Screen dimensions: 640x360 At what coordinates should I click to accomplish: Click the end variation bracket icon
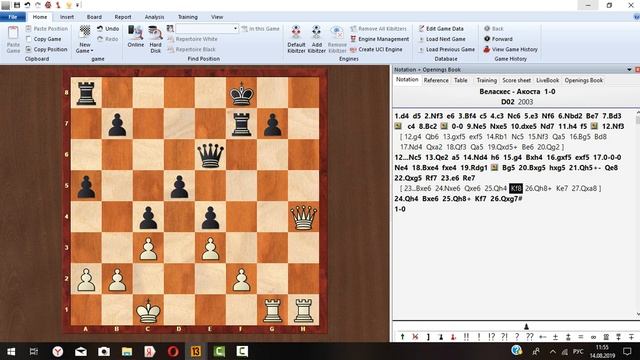[428, 337]
